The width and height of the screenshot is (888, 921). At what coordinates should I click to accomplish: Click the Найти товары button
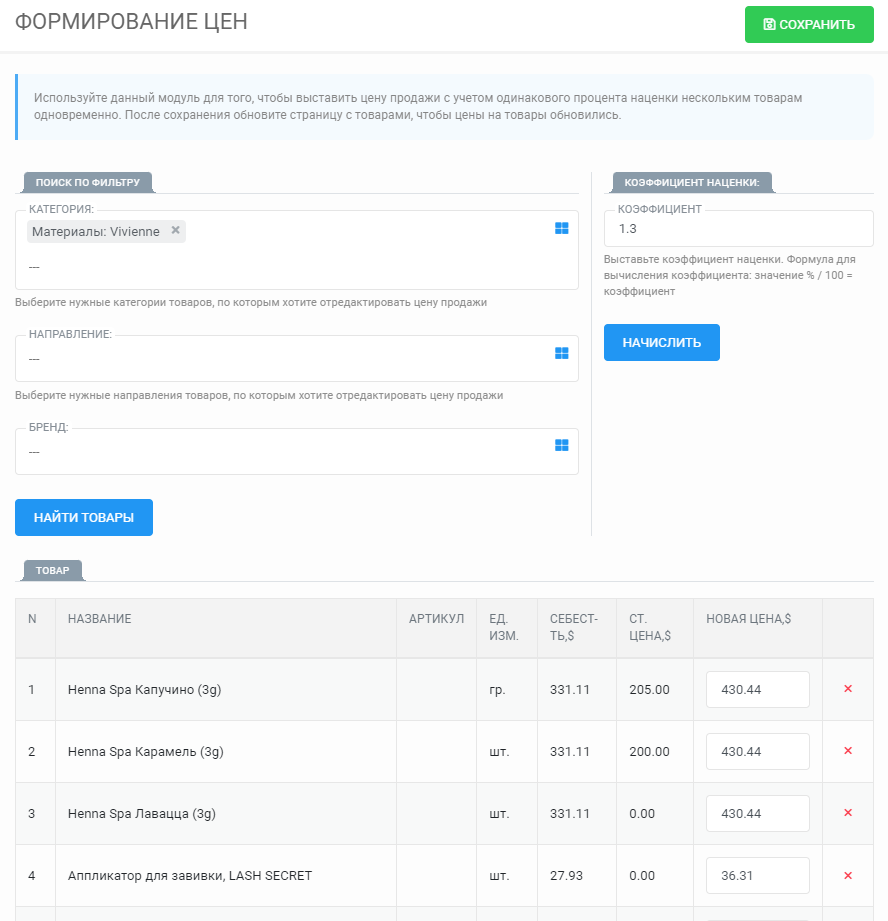coord(84,517)
